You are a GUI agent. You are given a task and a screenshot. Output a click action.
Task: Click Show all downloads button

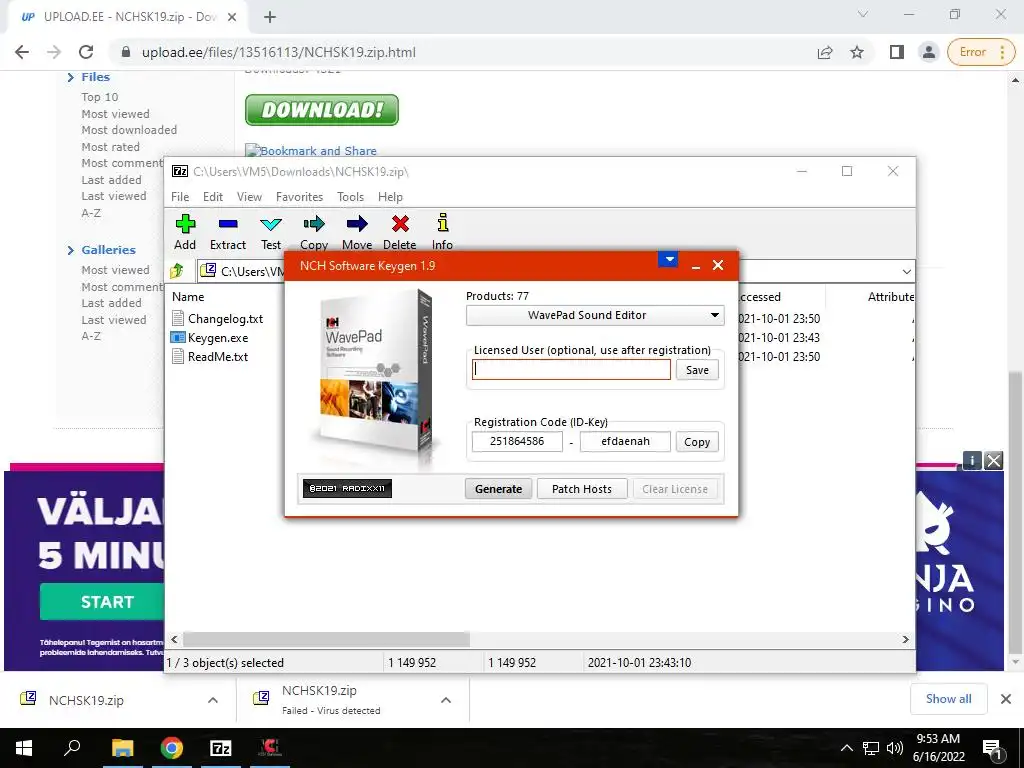(948, 699)
